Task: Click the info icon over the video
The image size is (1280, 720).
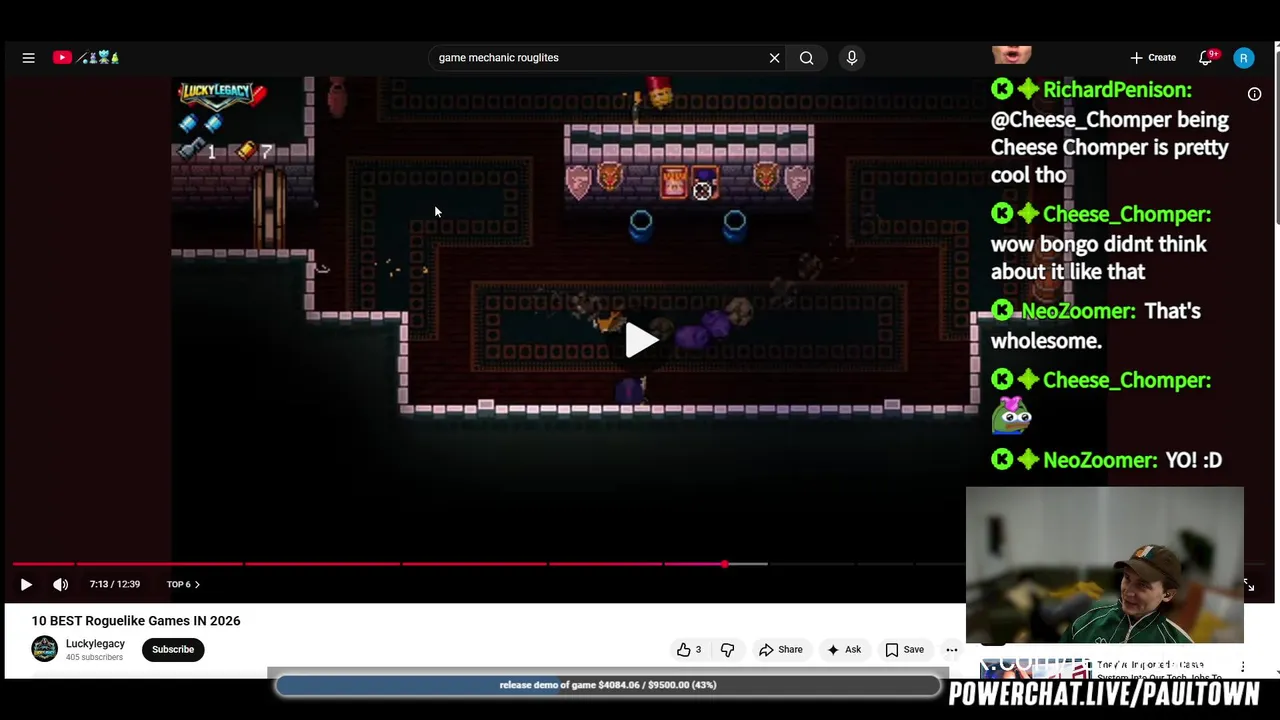Action: pyautogui.click(x=1254, y=94)
